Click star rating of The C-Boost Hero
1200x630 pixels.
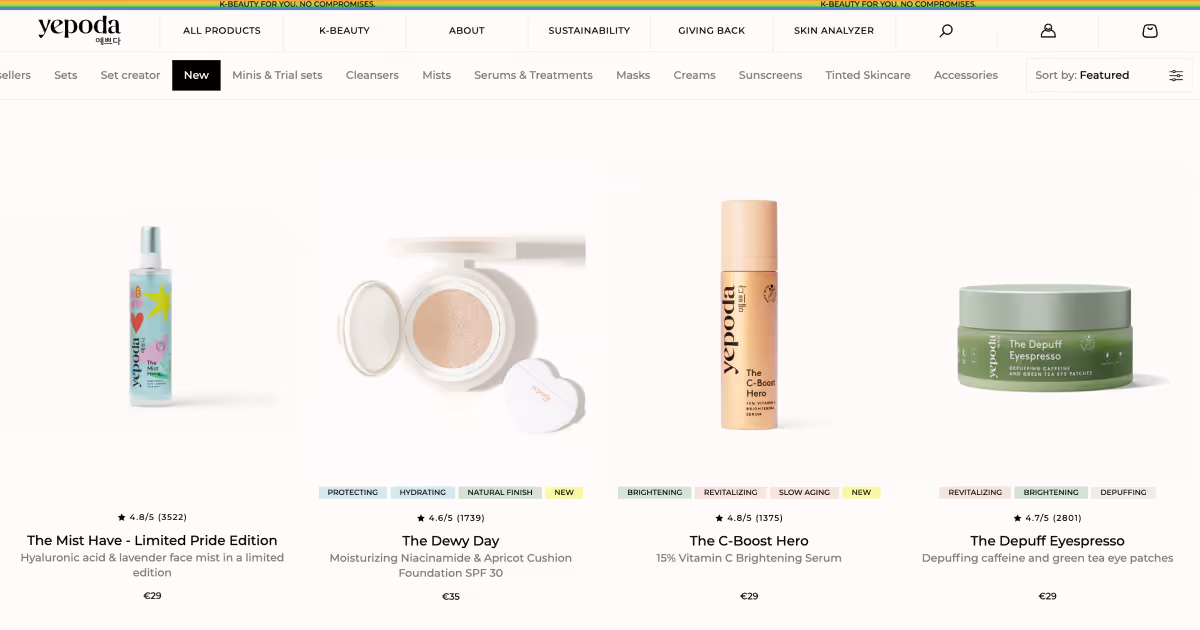749,518
